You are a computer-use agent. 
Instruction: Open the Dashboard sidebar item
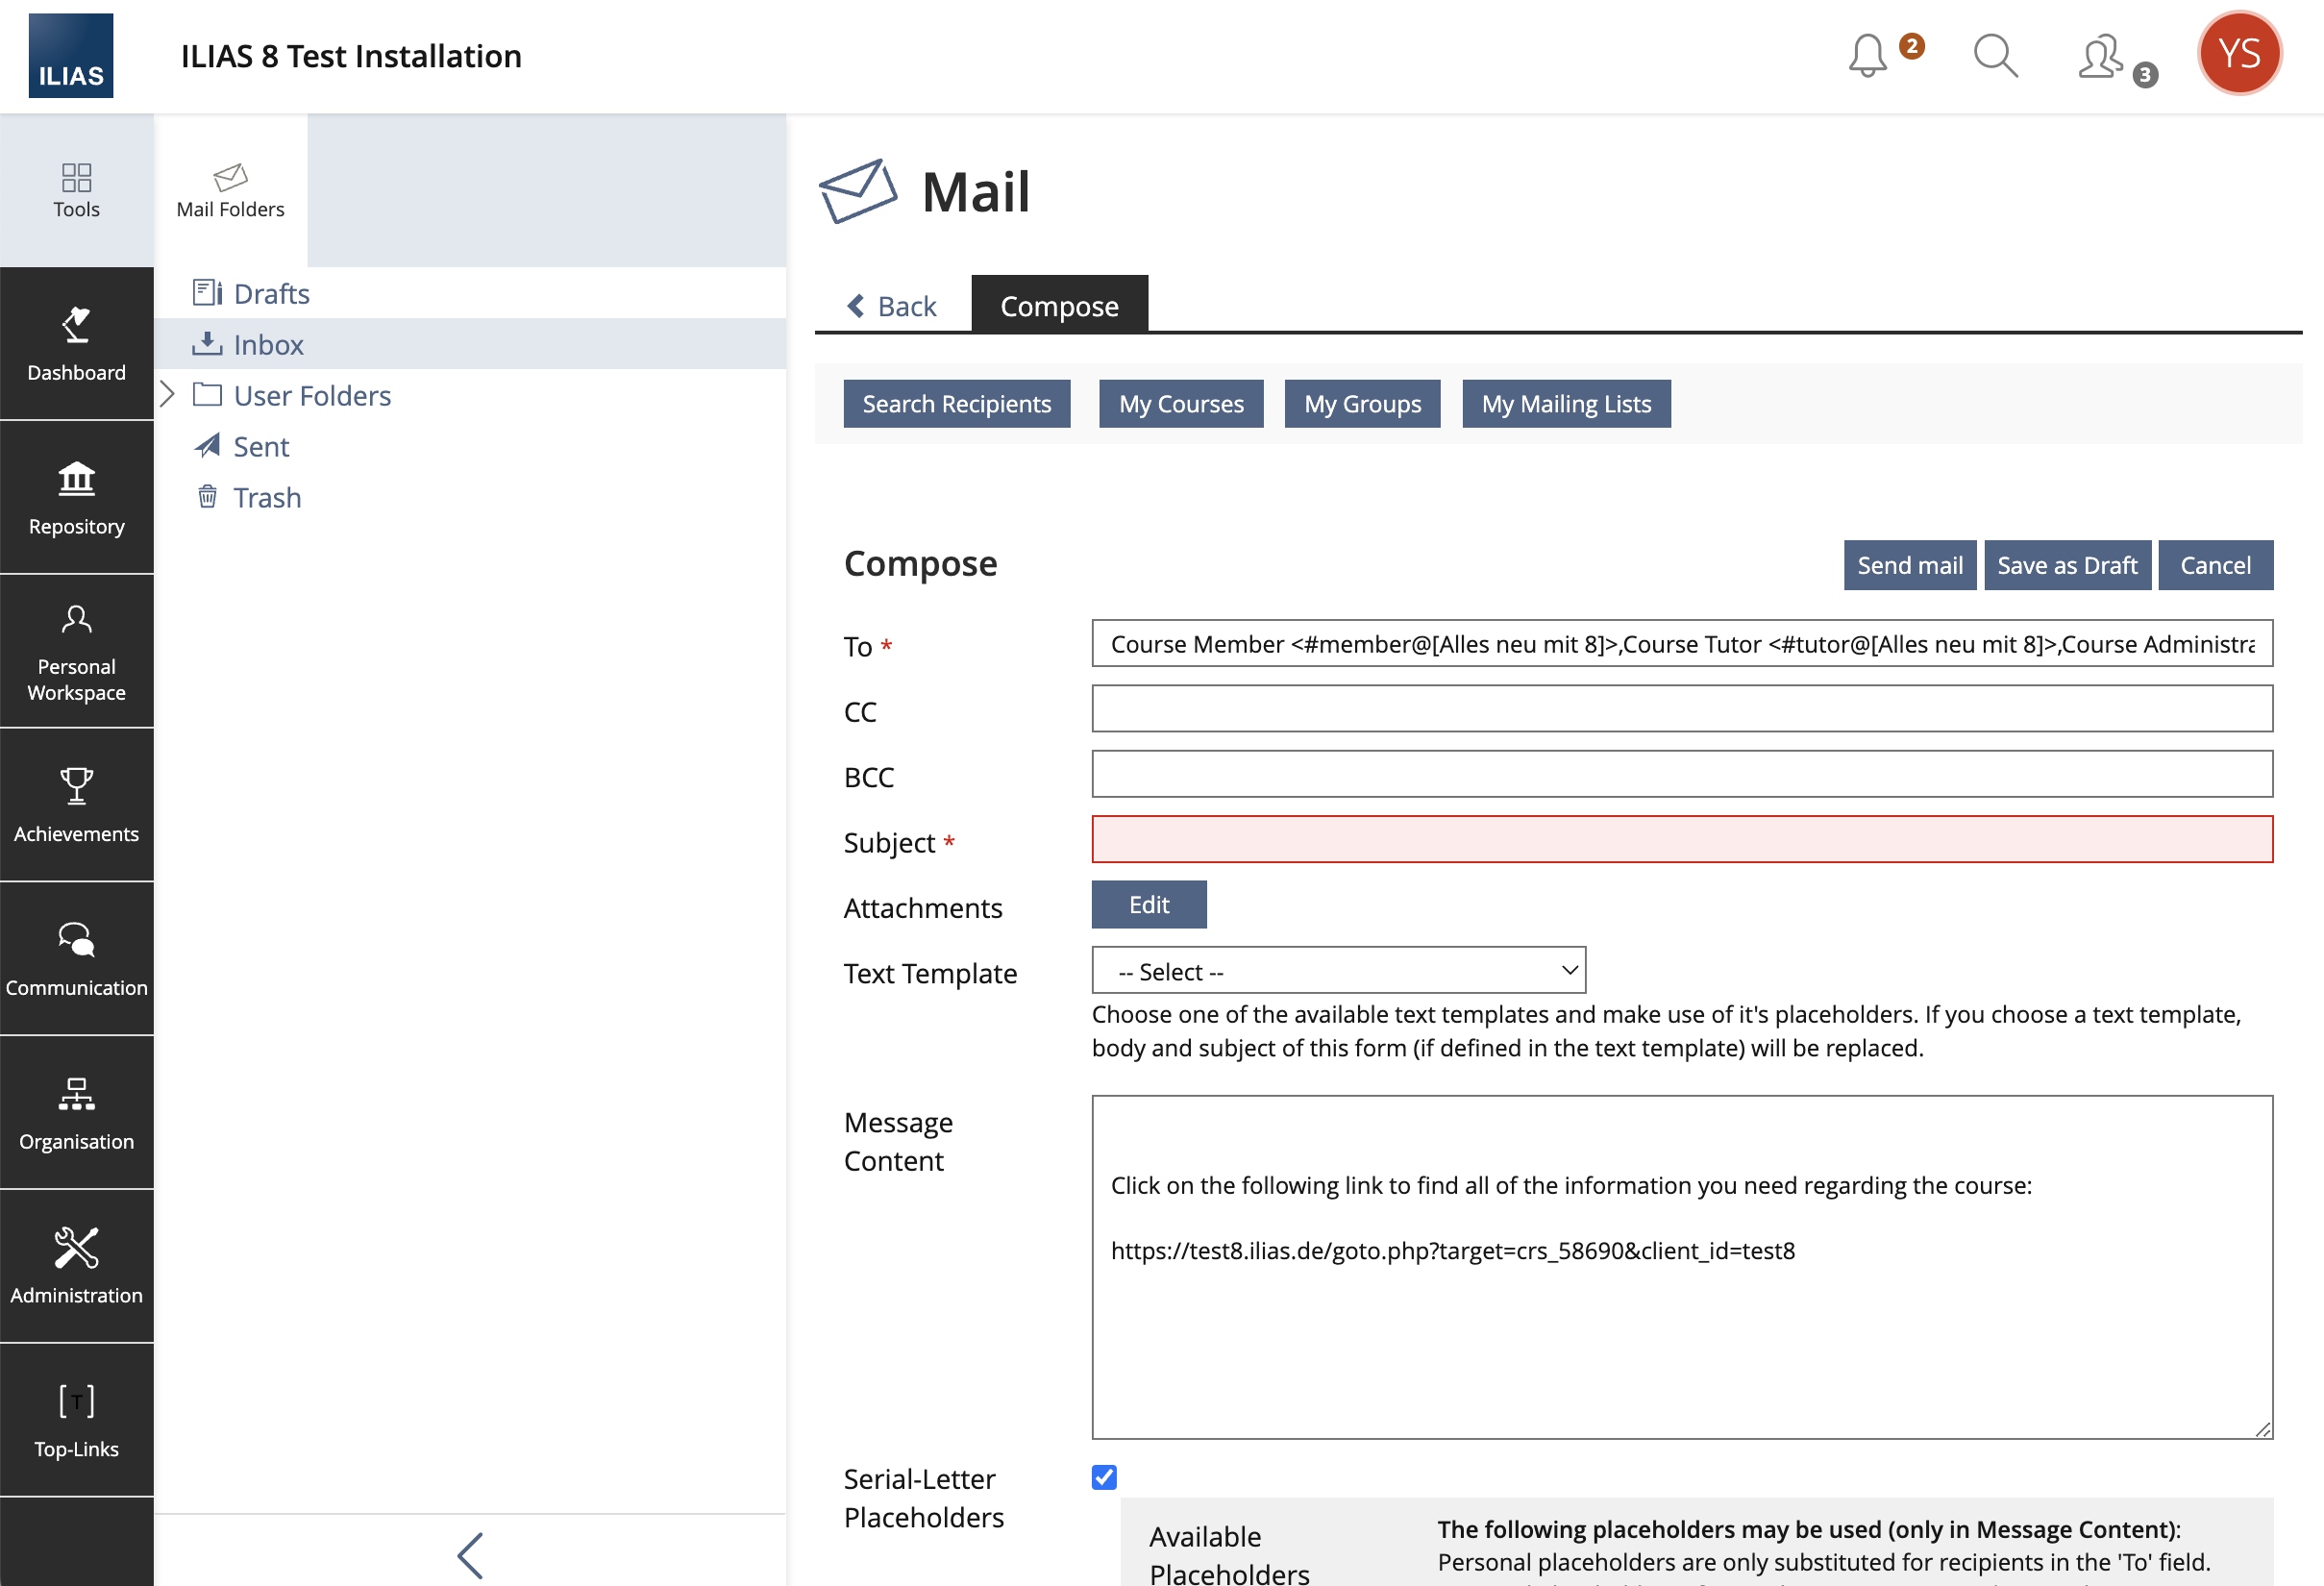point(77,343)
